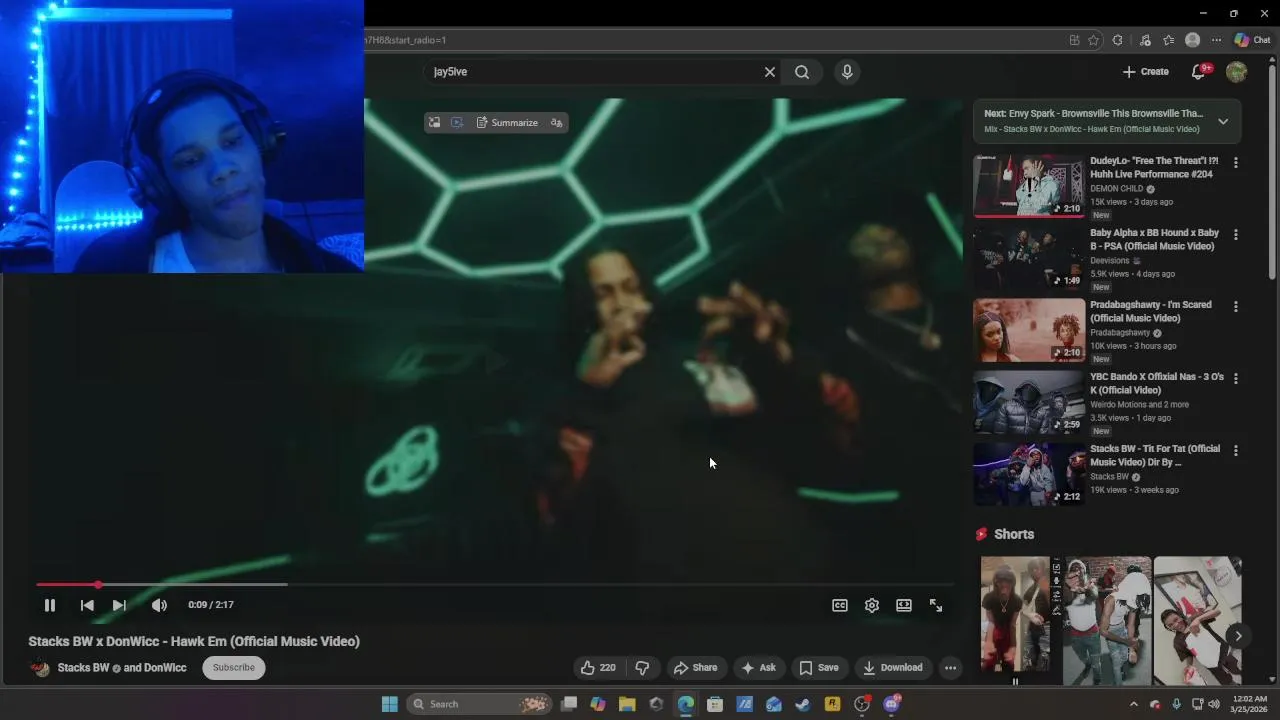Open DudeyLo Free The Threat video thumbnail
The width and height of the screenshot is (1280, 720).
click(x=1029, y=186)
